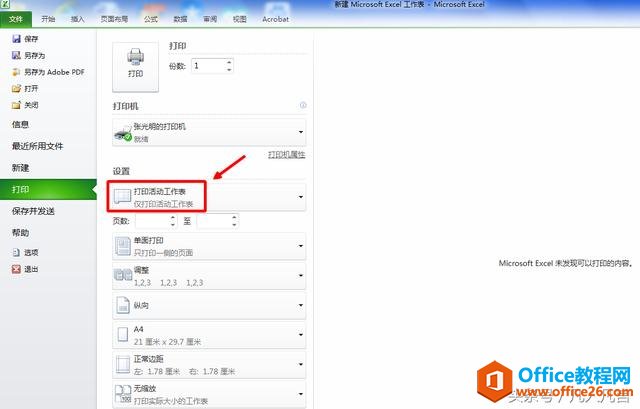The image size is (640, 409).
Task: Switch to the Page Layout (页面布局) tab
Action: coord(114,19)
